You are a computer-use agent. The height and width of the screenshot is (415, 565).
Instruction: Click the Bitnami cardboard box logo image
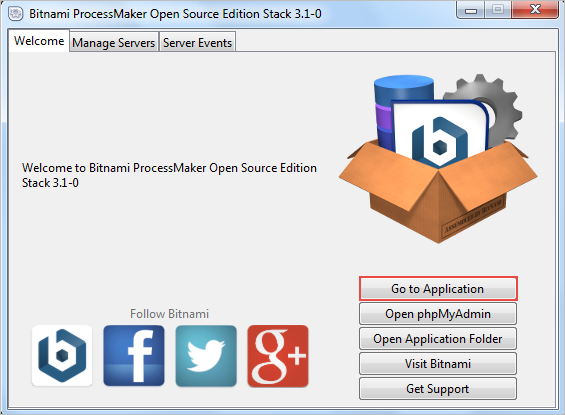point(438,159)
